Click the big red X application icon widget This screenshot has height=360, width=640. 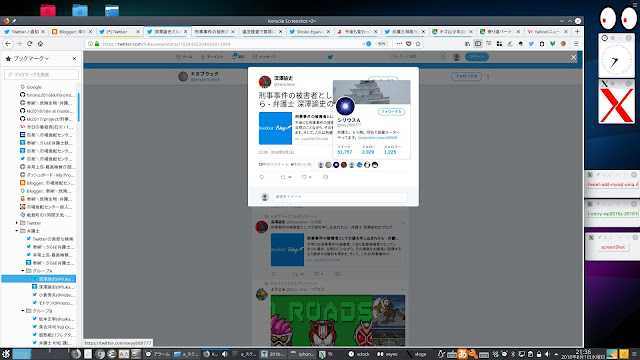pyautogui.click(x=616, y=105)
